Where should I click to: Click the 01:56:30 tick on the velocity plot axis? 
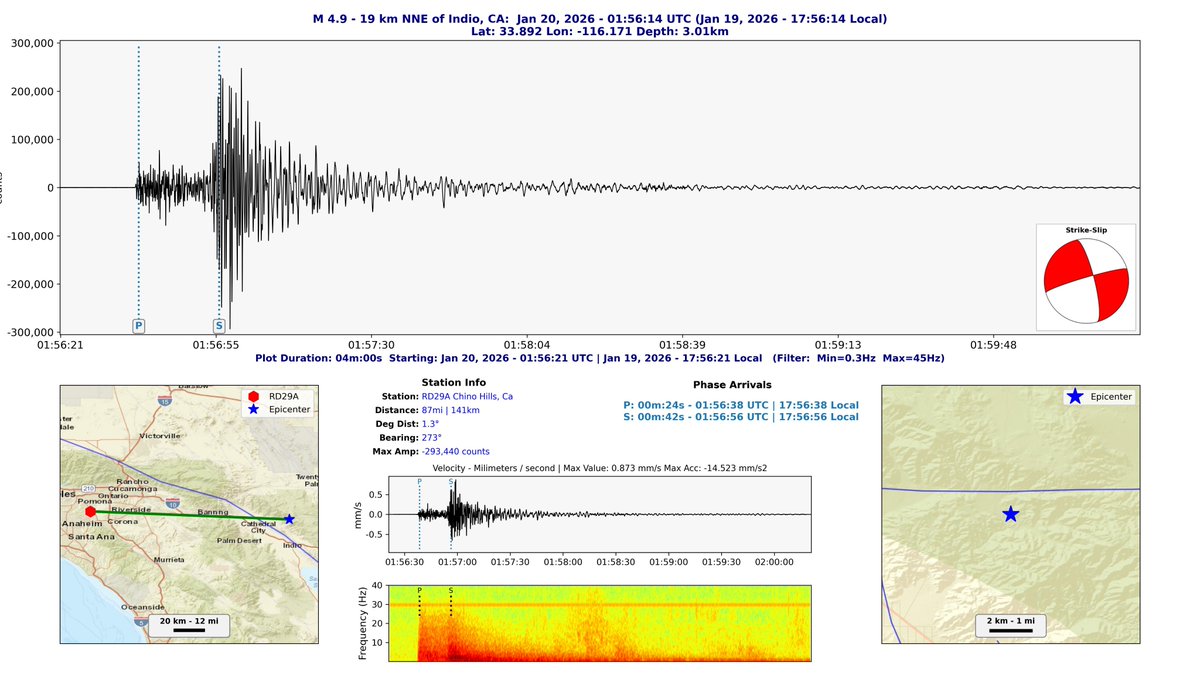[404, 561]
